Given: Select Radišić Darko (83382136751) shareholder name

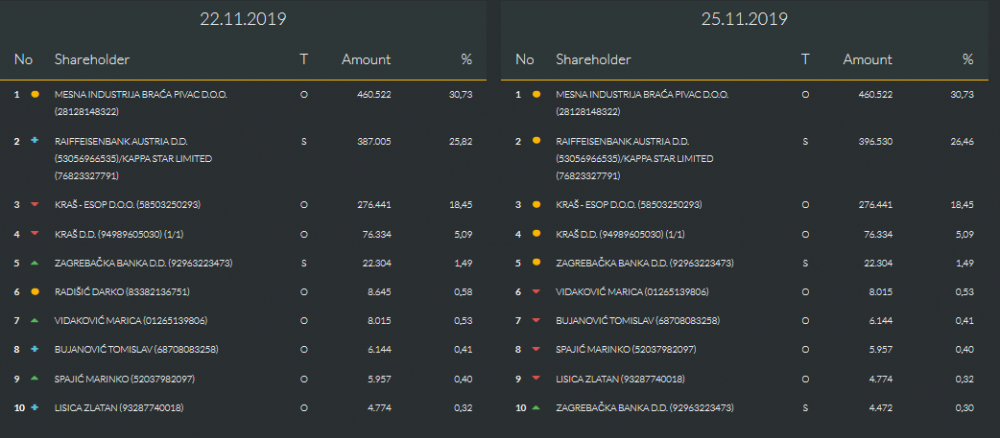Looking at the screenshot, I should pyautogui.click(x=122, y=292).
